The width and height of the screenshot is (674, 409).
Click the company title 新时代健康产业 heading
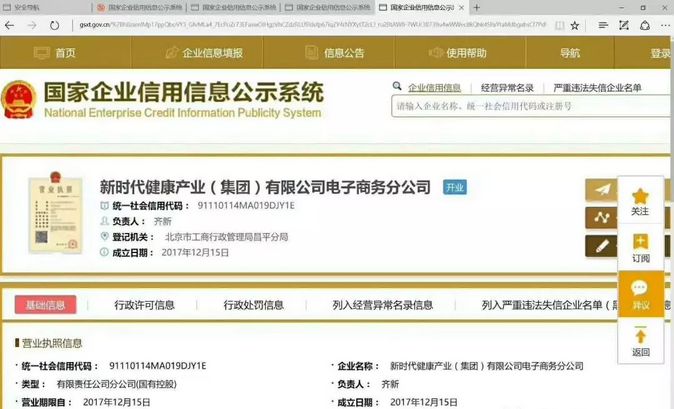coord(265,187)
